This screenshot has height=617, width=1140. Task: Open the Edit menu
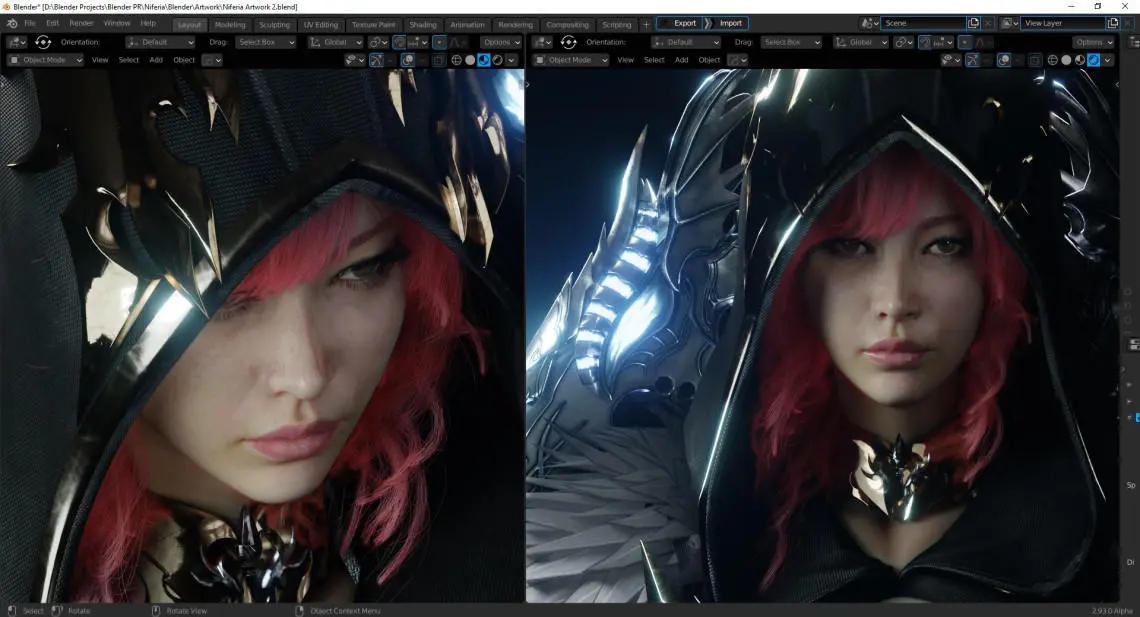(52, 23)
